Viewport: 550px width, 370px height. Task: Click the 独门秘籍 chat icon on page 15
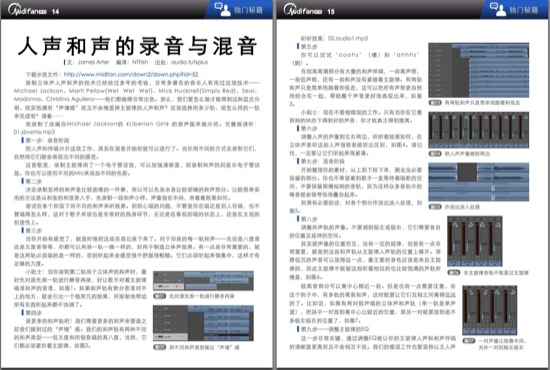498,9
